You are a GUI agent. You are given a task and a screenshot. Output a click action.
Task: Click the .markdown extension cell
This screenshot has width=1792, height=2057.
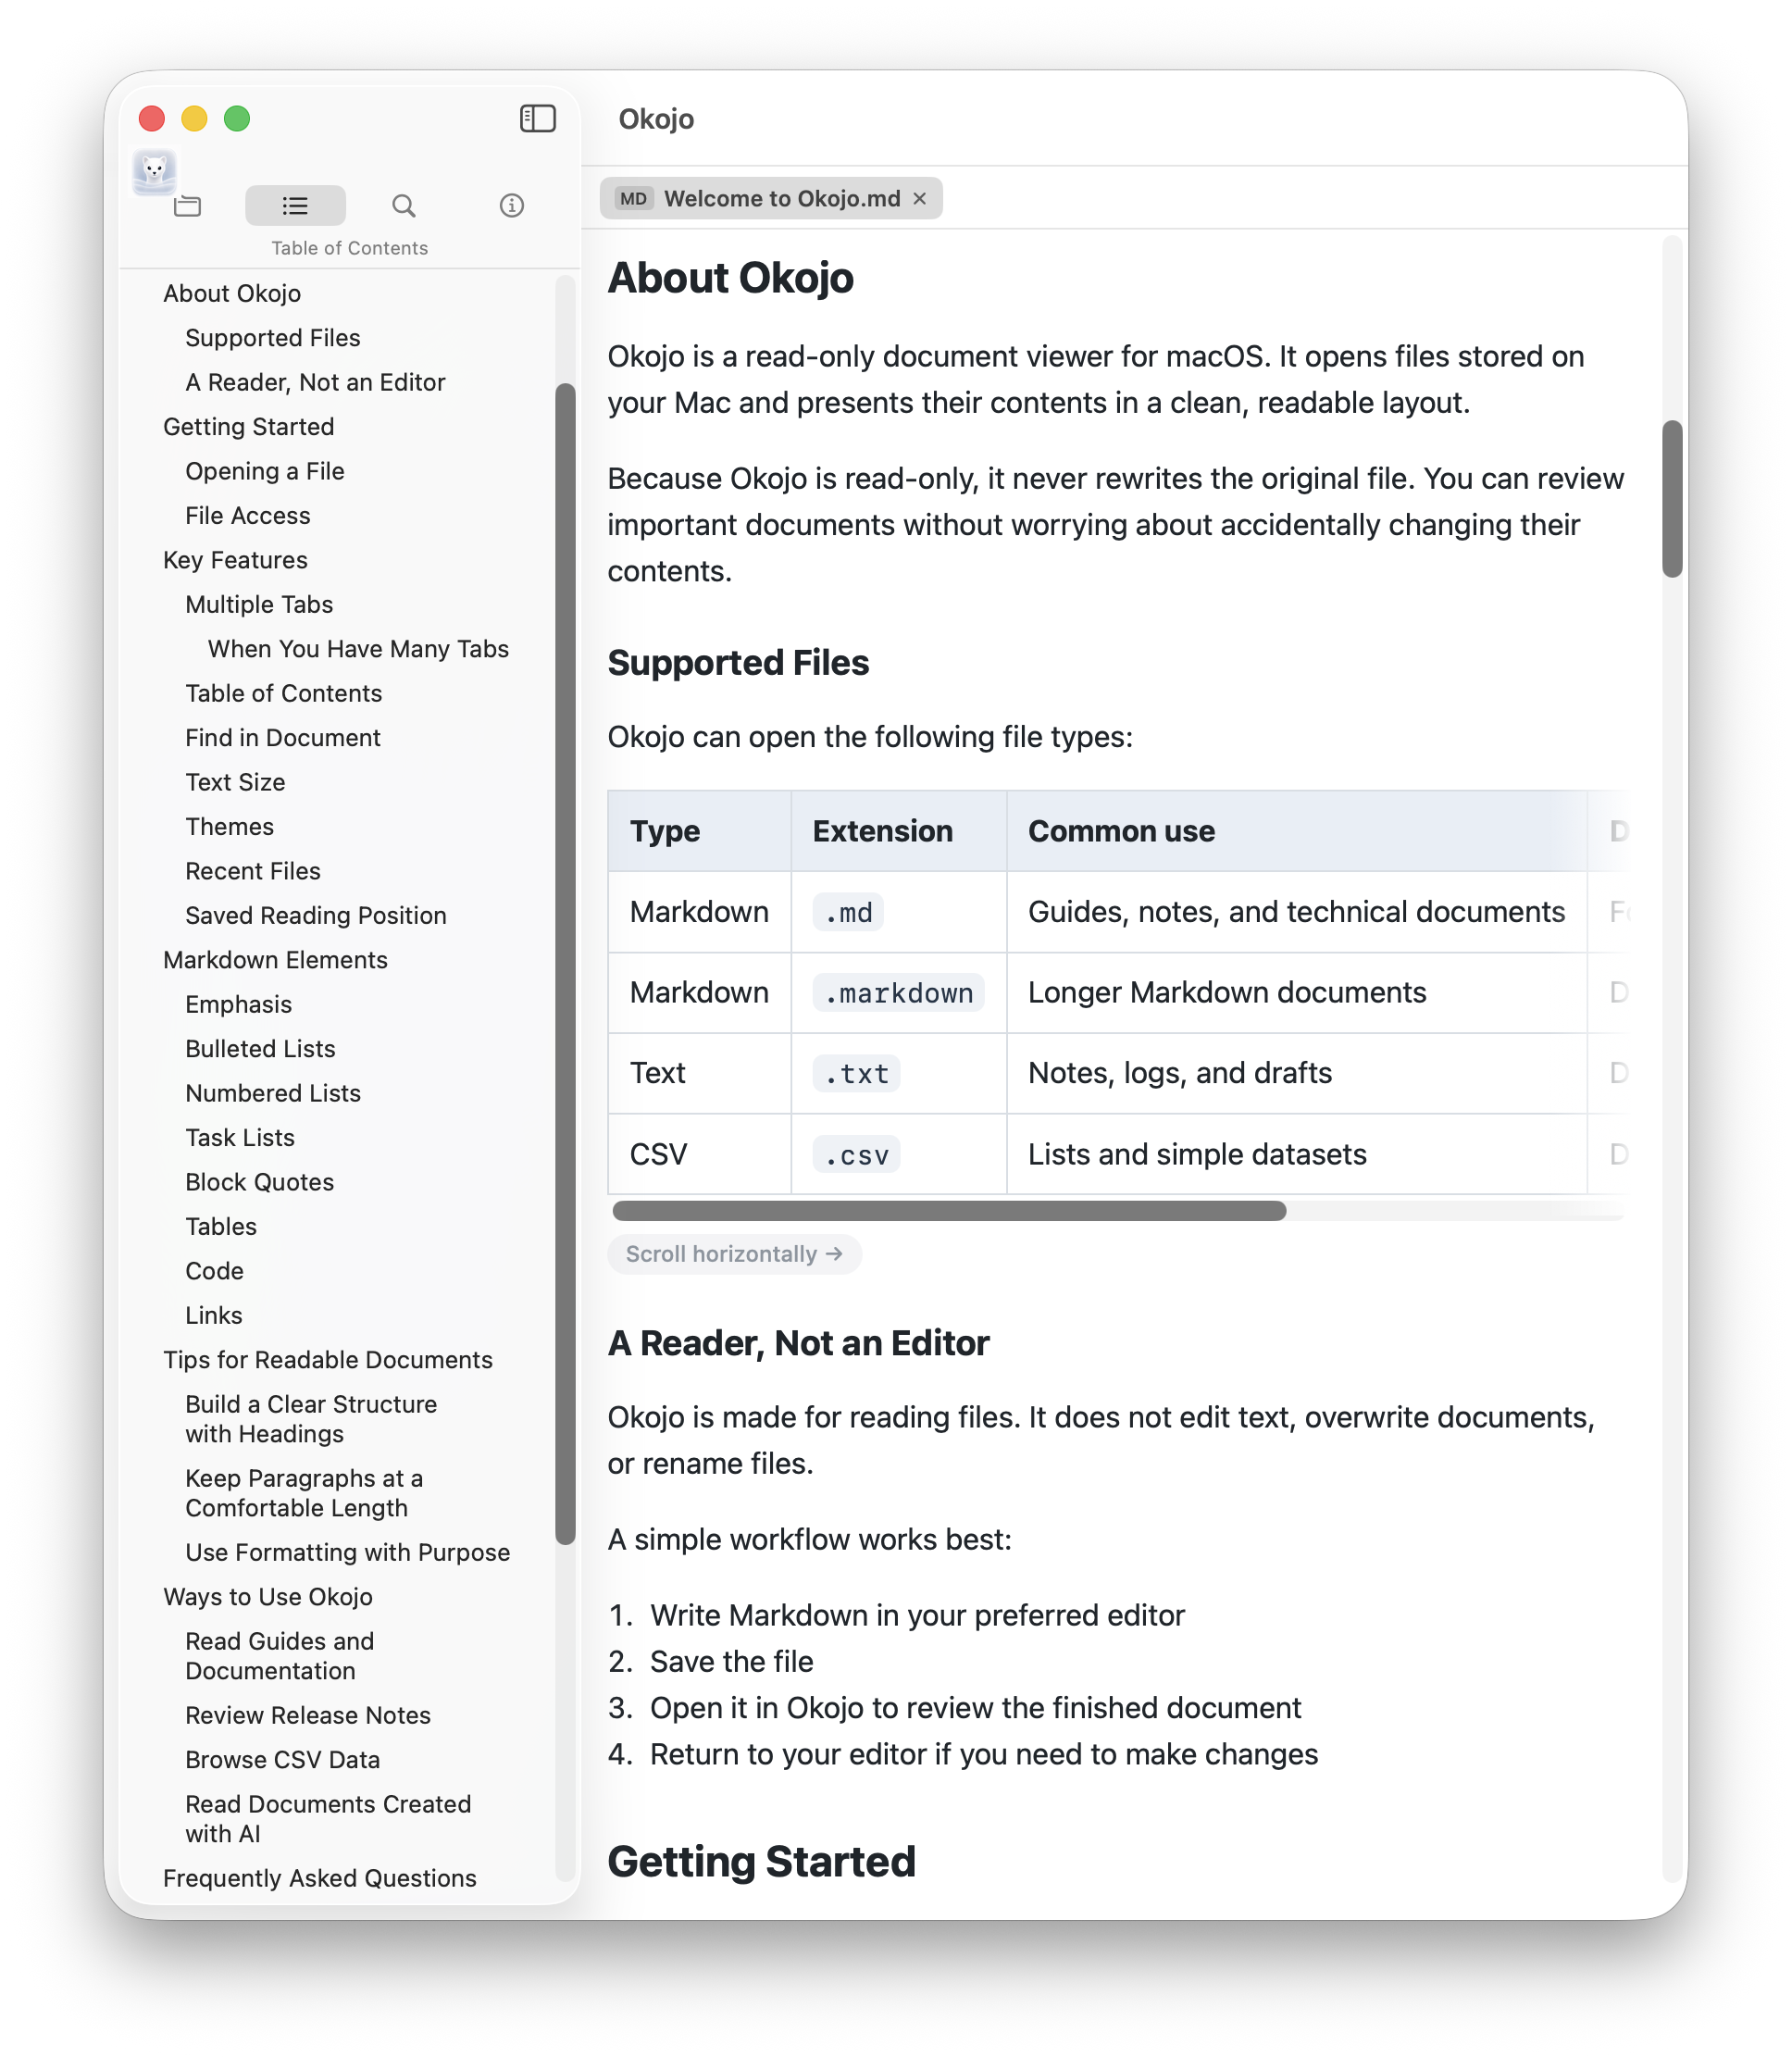pyautogui.click(x=898, y=994)
